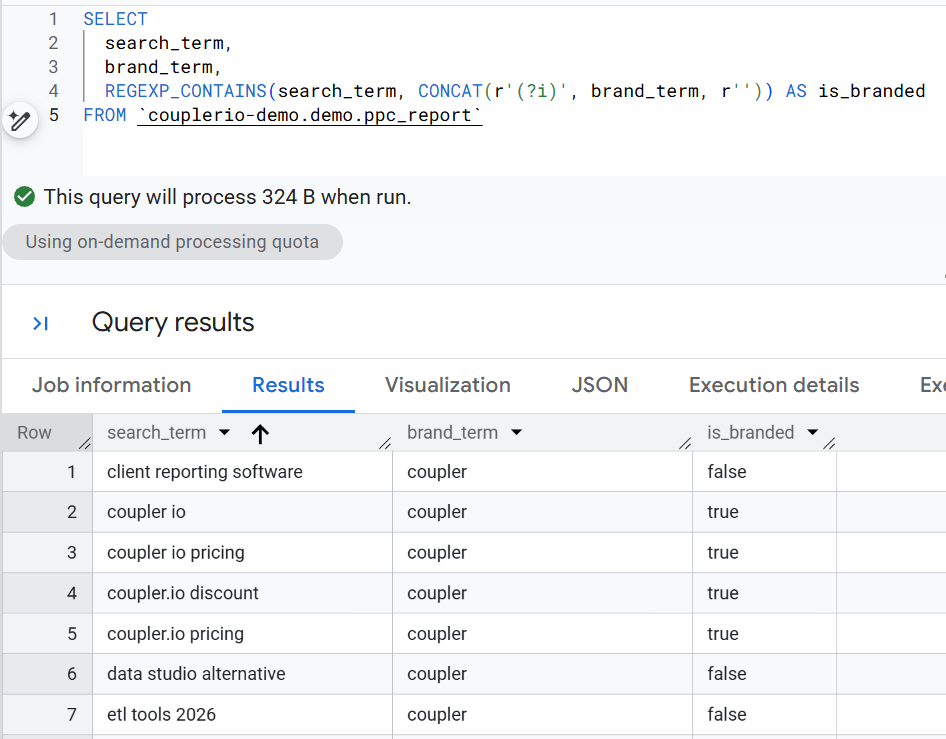Open the Visualization tab
The height and width of the screenshot is (739, 946).
click(x=448, y=385)
